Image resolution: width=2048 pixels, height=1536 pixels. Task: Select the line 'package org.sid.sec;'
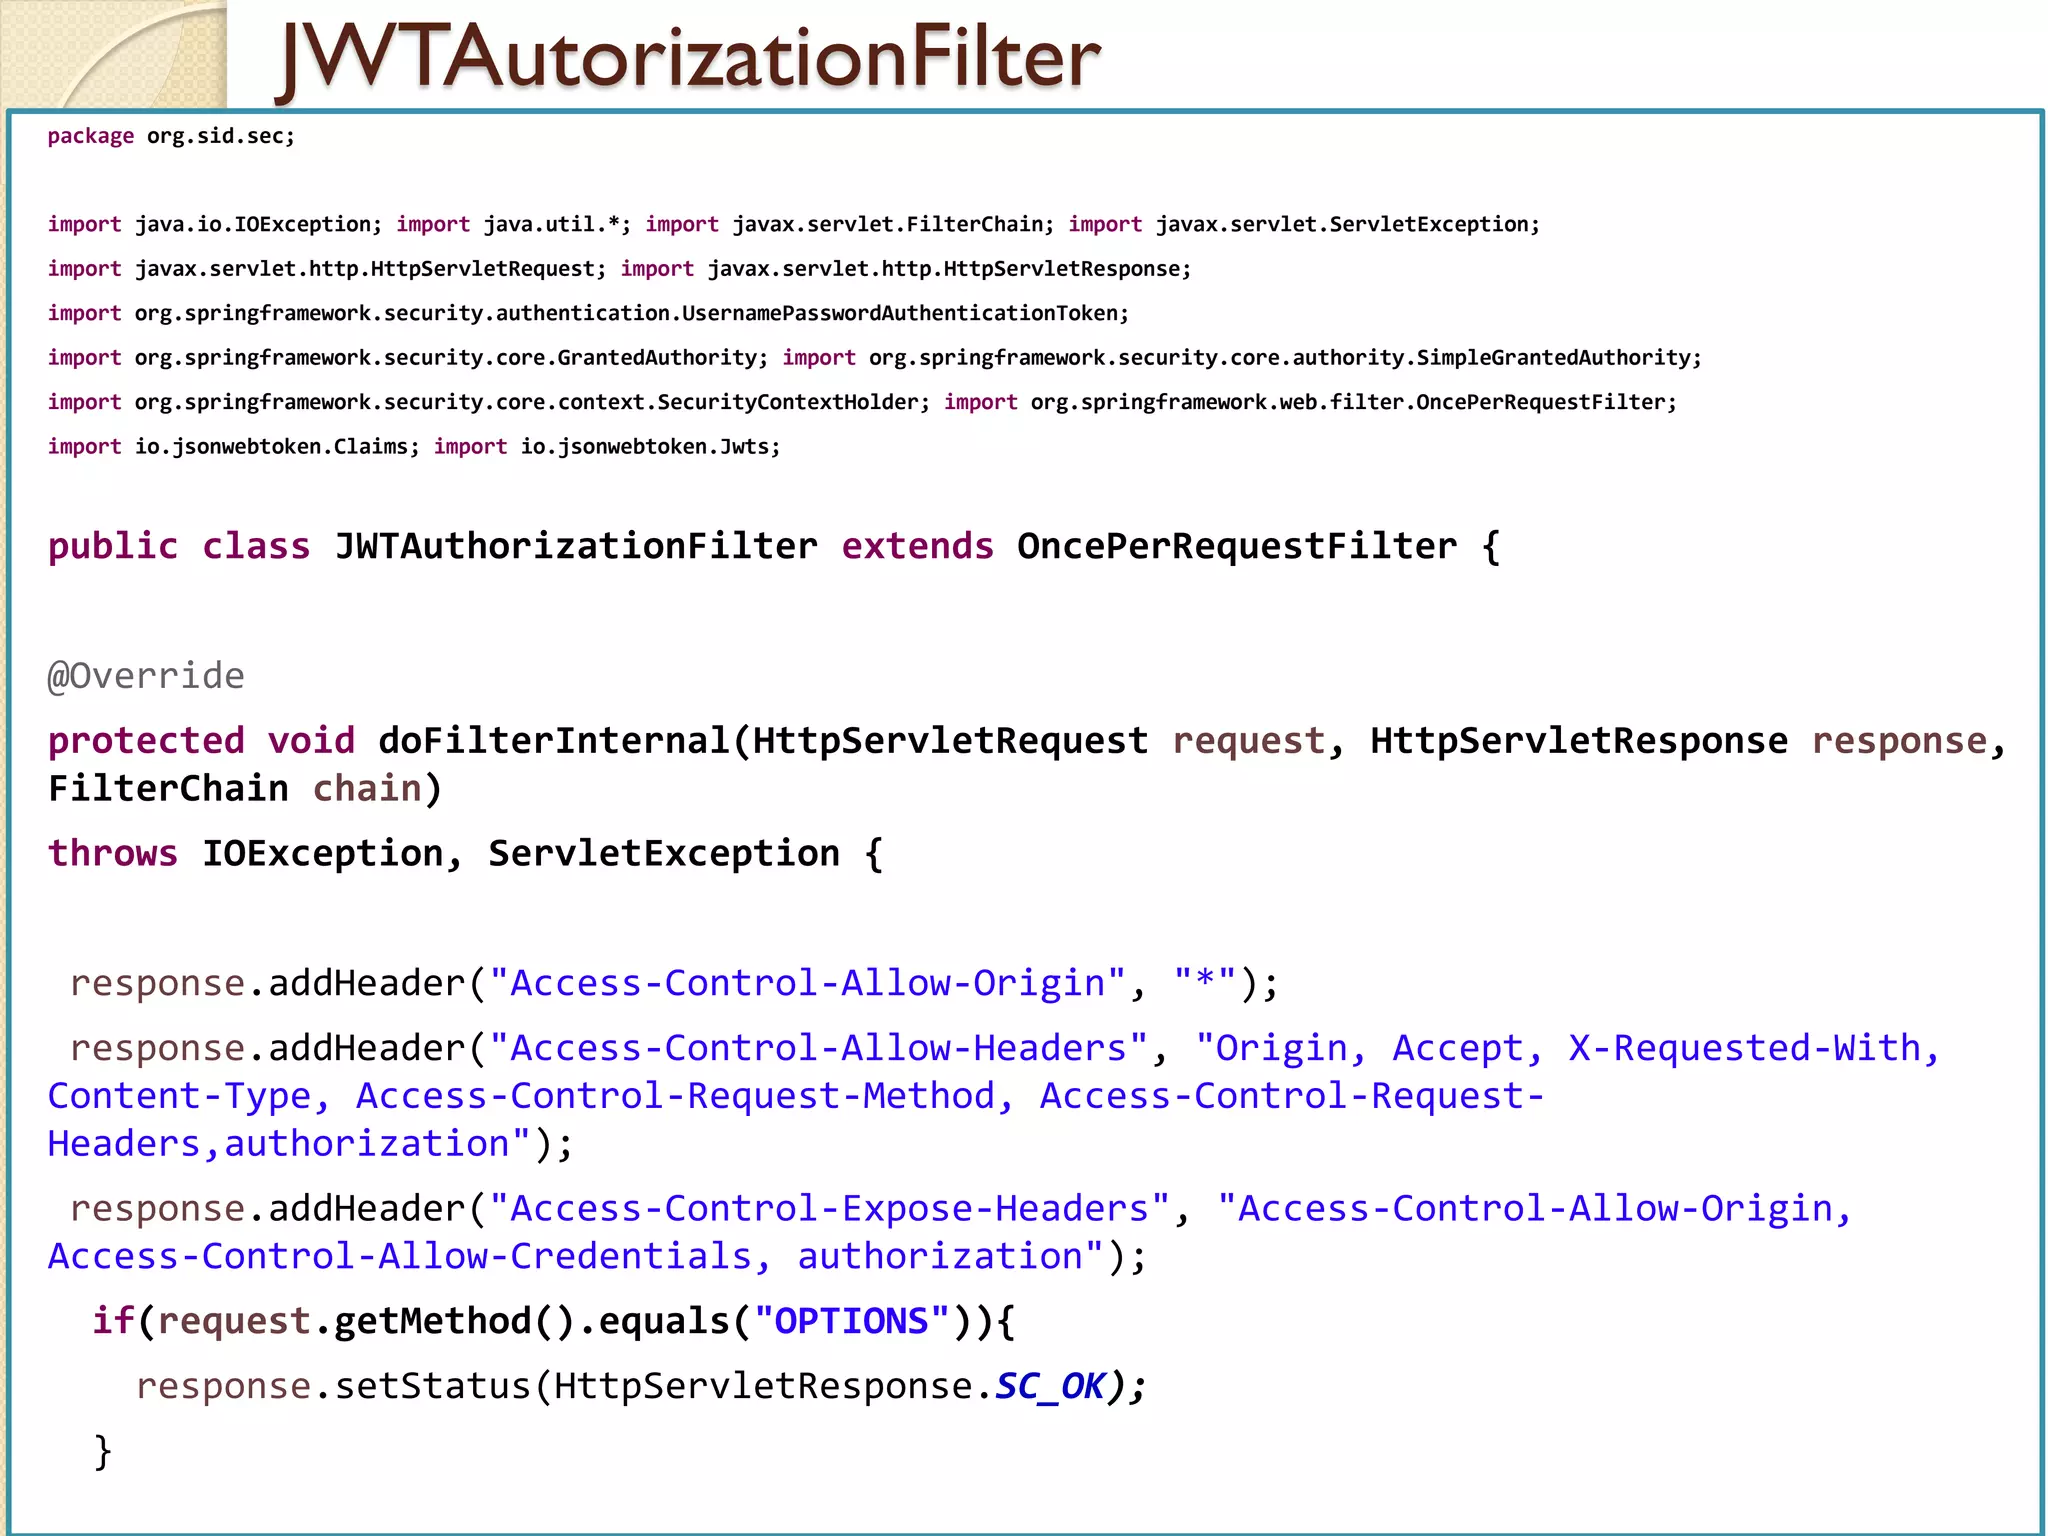171,136
